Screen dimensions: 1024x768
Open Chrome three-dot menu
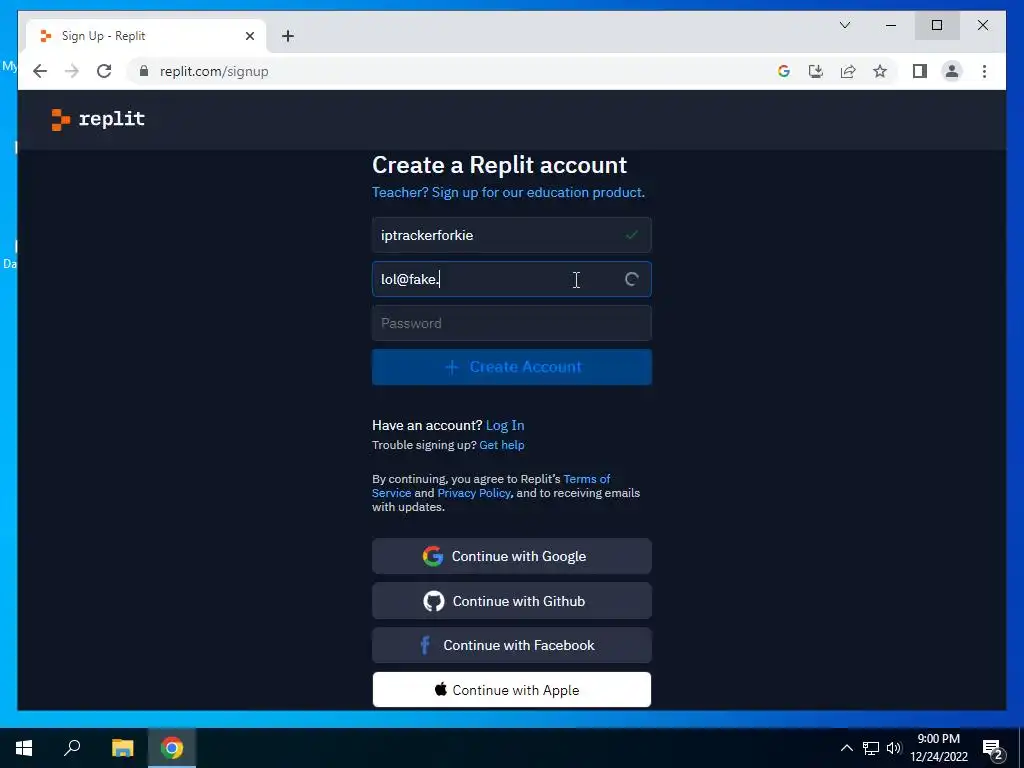(x=984, y=71)
